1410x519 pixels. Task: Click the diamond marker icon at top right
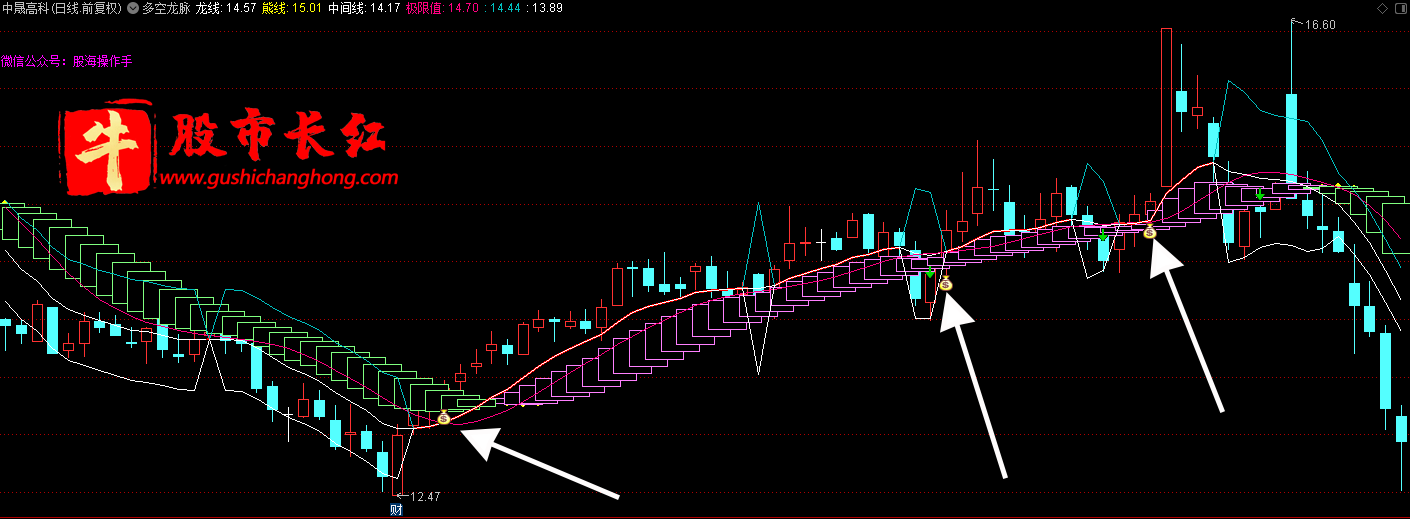[x=1382, y=8]
